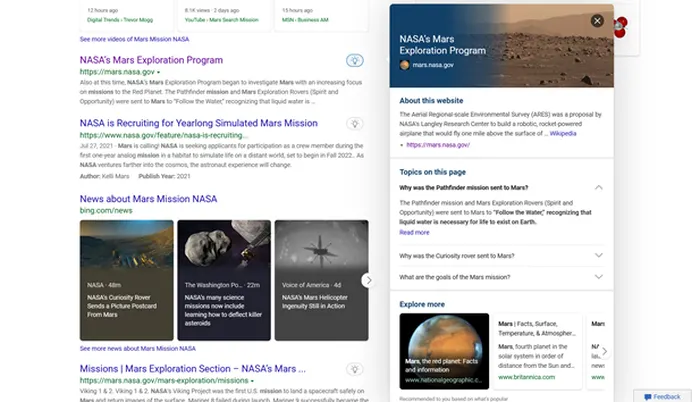Close the NASA's Mars Exploration Program panel

coord(597,21)
